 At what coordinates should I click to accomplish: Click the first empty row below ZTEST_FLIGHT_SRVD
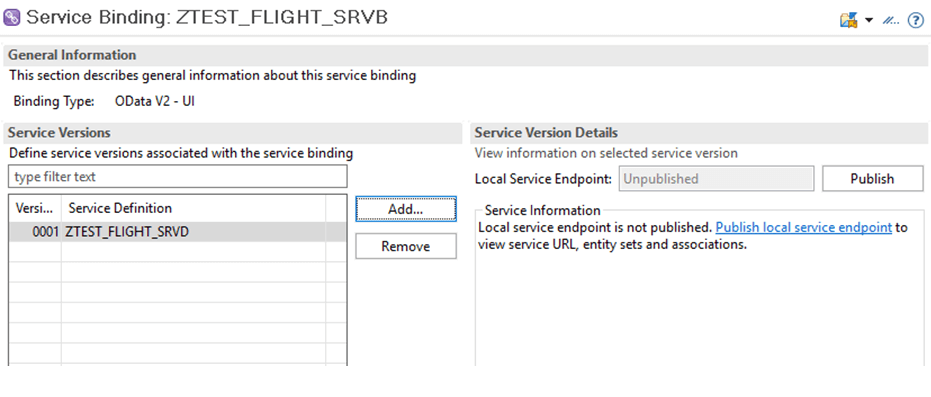(x=178, y=252)
